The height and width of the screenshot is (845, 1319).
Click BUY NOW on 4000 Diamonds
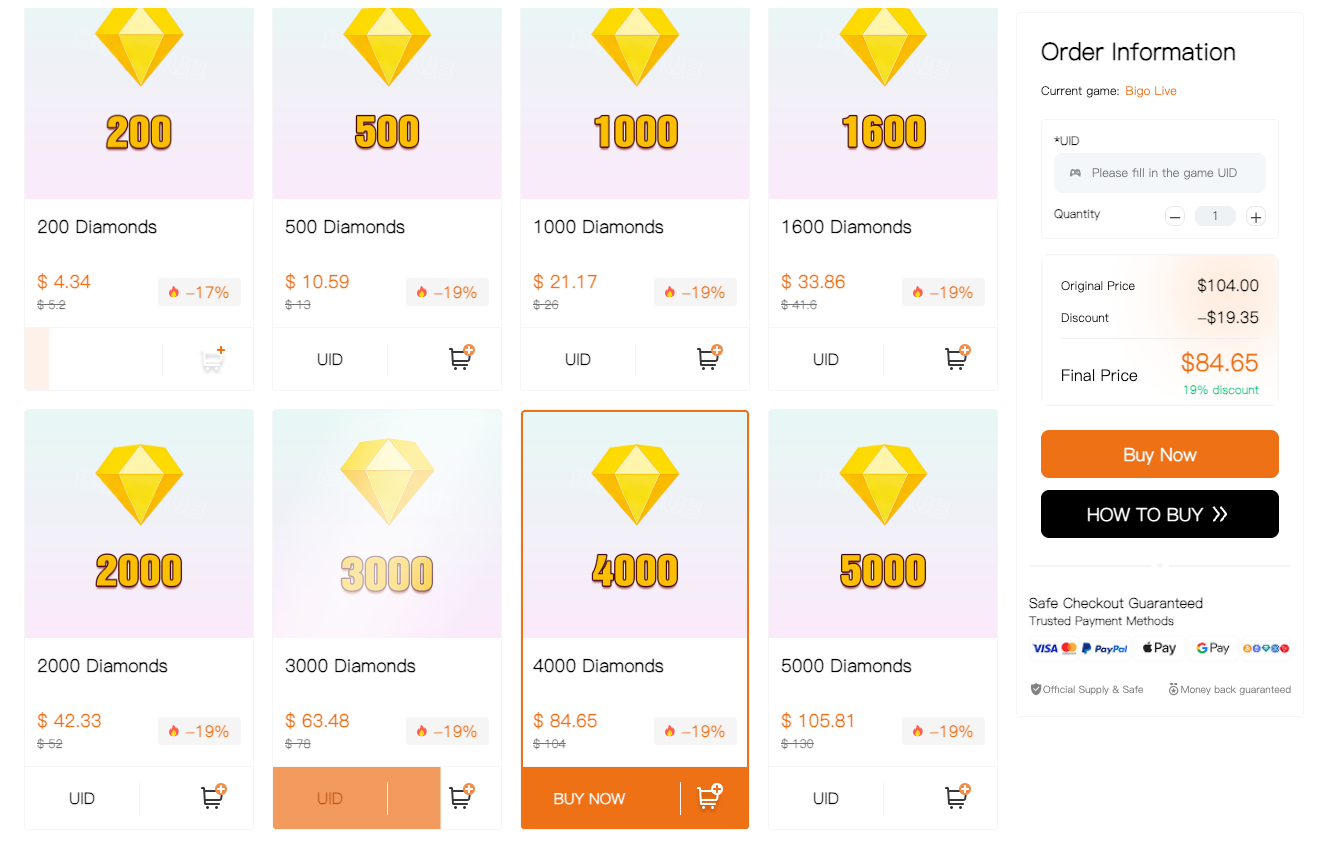(x=589, y=798)
